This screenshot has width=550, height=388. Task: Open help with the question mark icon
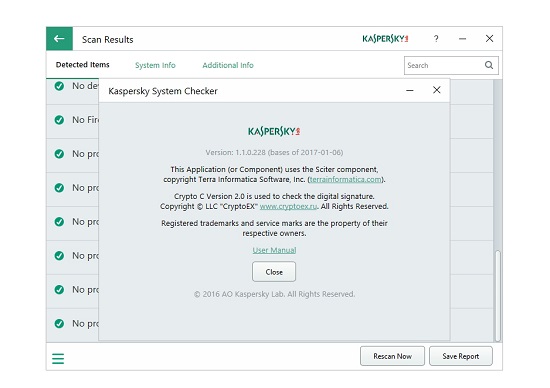[436, 39]
